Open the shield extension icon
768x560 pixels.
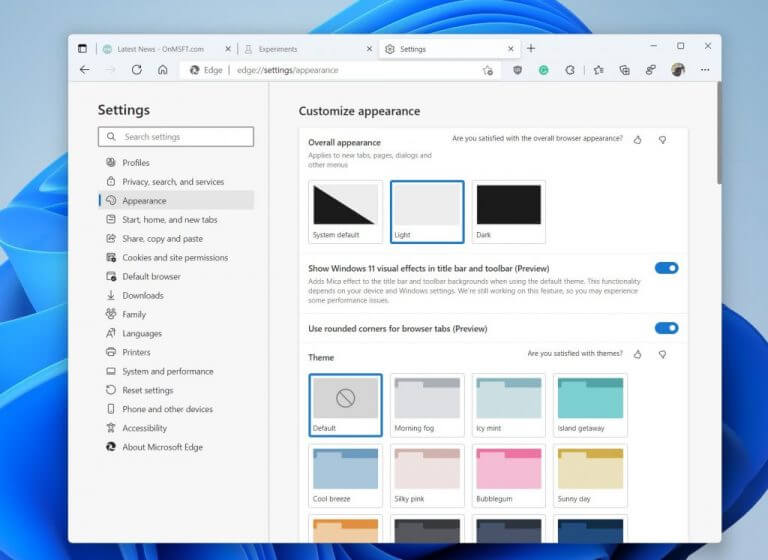pos(517,70)
